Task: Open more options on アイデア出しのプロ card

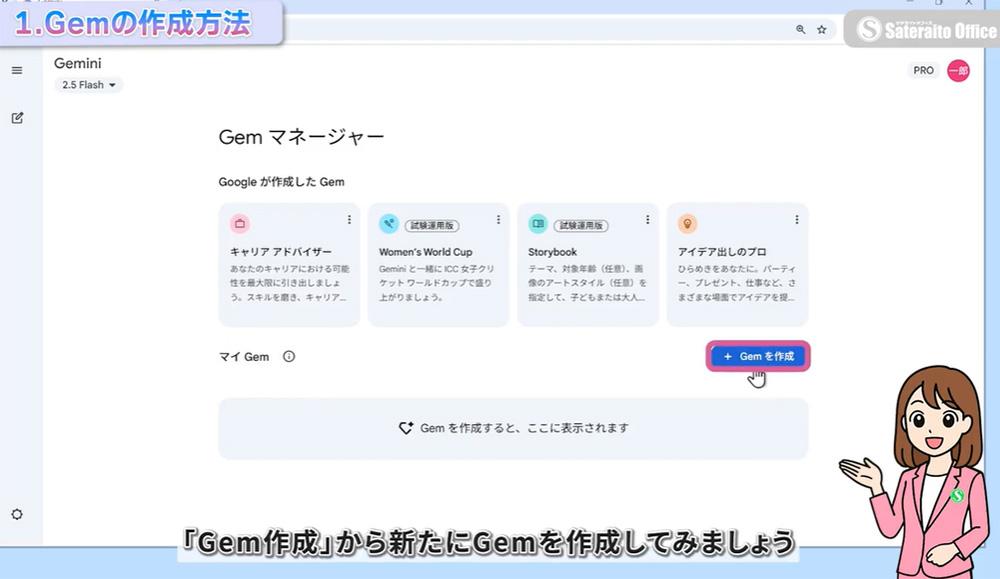Action: pos(797,219)
